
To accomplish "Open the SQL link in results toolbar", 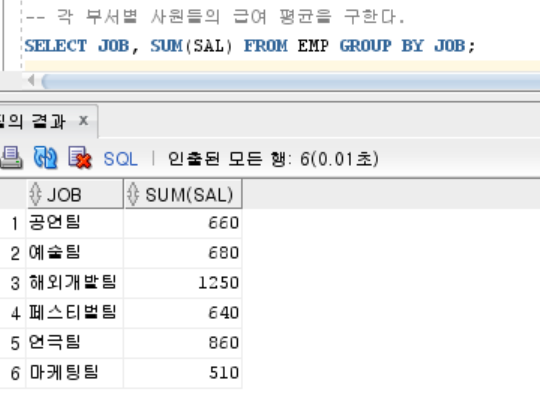I will (x=121, y=159).
